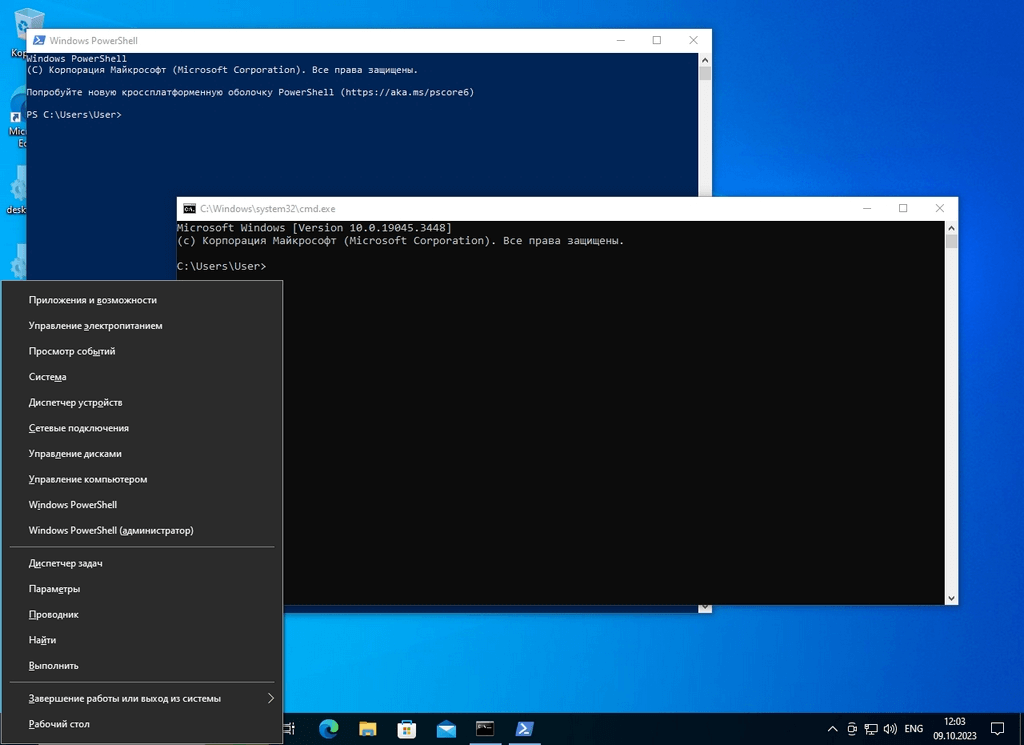Click the network tray icon
Image resolution: width=1024 pixels, height=745 pixels.
pos(871,729)
